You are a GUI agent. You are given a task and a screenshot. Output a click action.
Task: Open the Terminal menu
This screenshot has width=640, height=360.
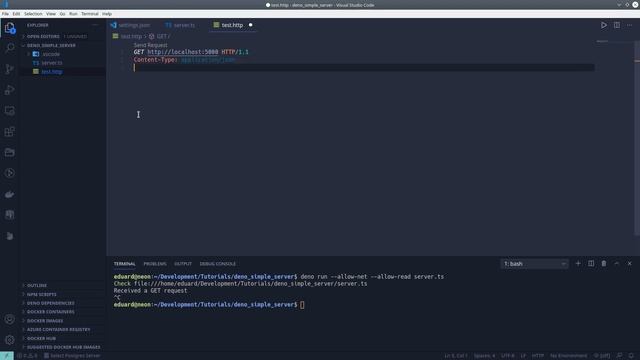[90, 14]
